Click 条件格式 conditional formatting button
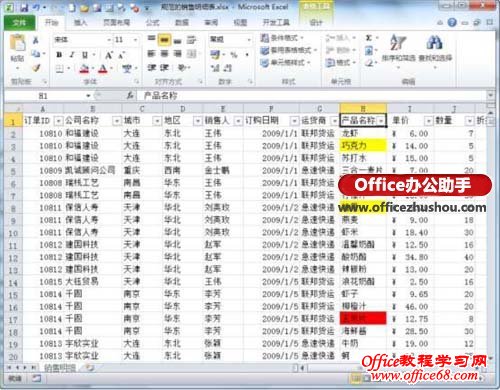The image size is (500, 390). pyautogui.click(x=283, y=38)
